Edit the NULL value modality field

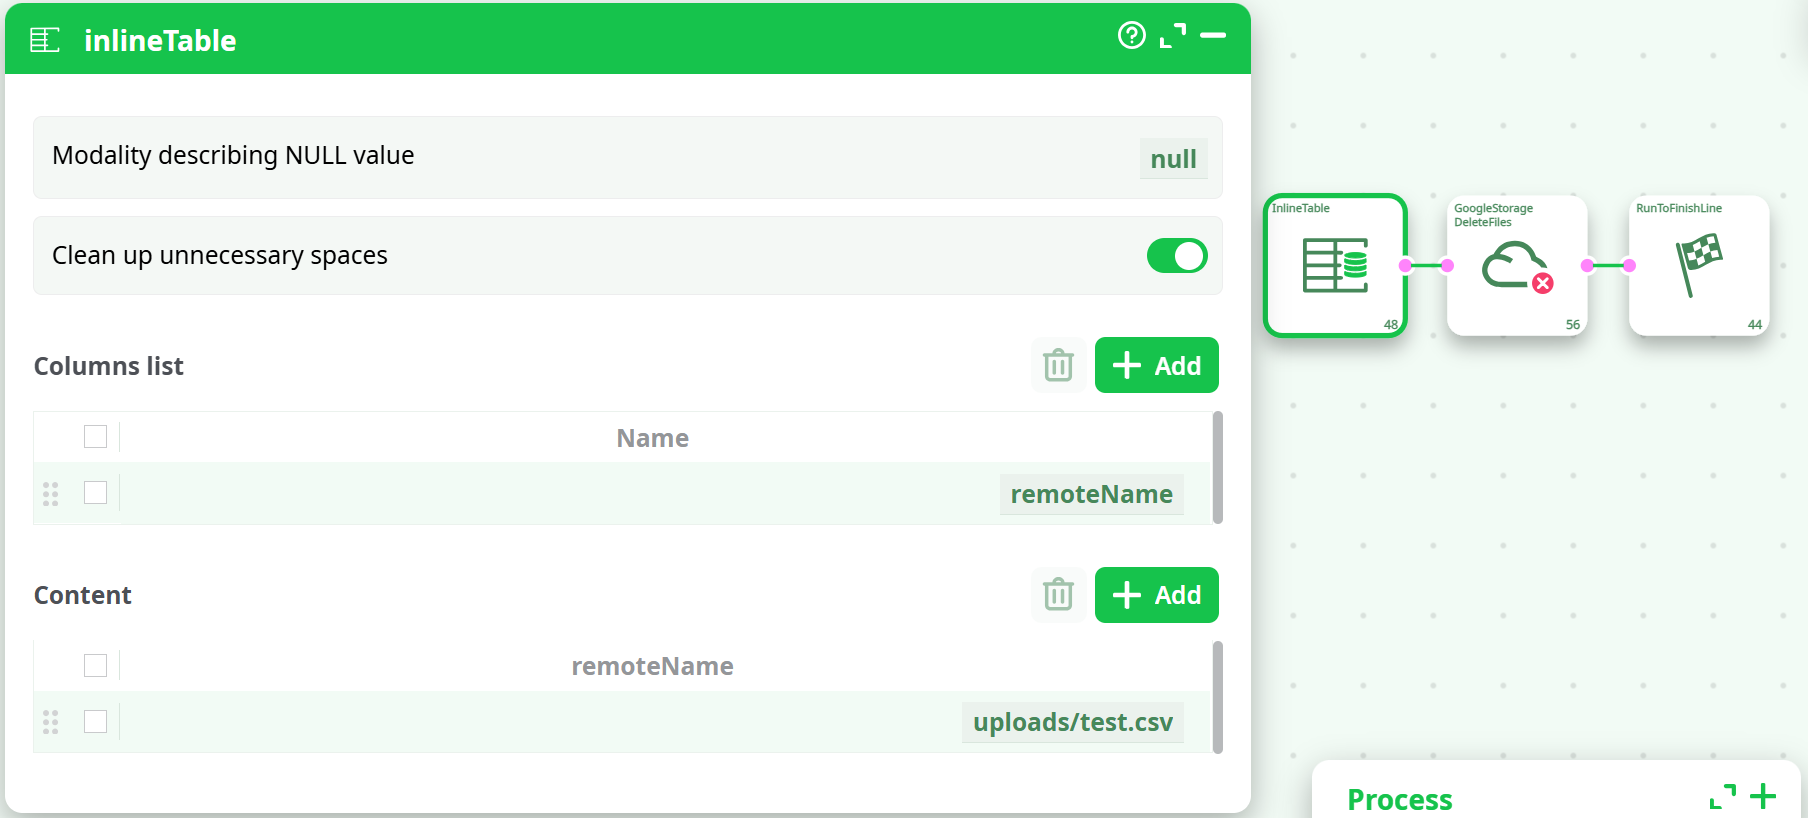(x=1172, y=159)
